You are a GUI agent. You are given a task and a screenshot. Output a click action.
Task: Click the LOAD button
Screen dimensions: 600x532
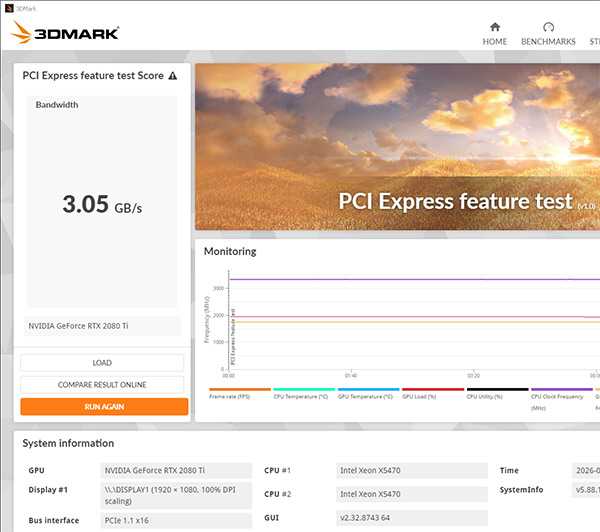(x=102, y=362)
